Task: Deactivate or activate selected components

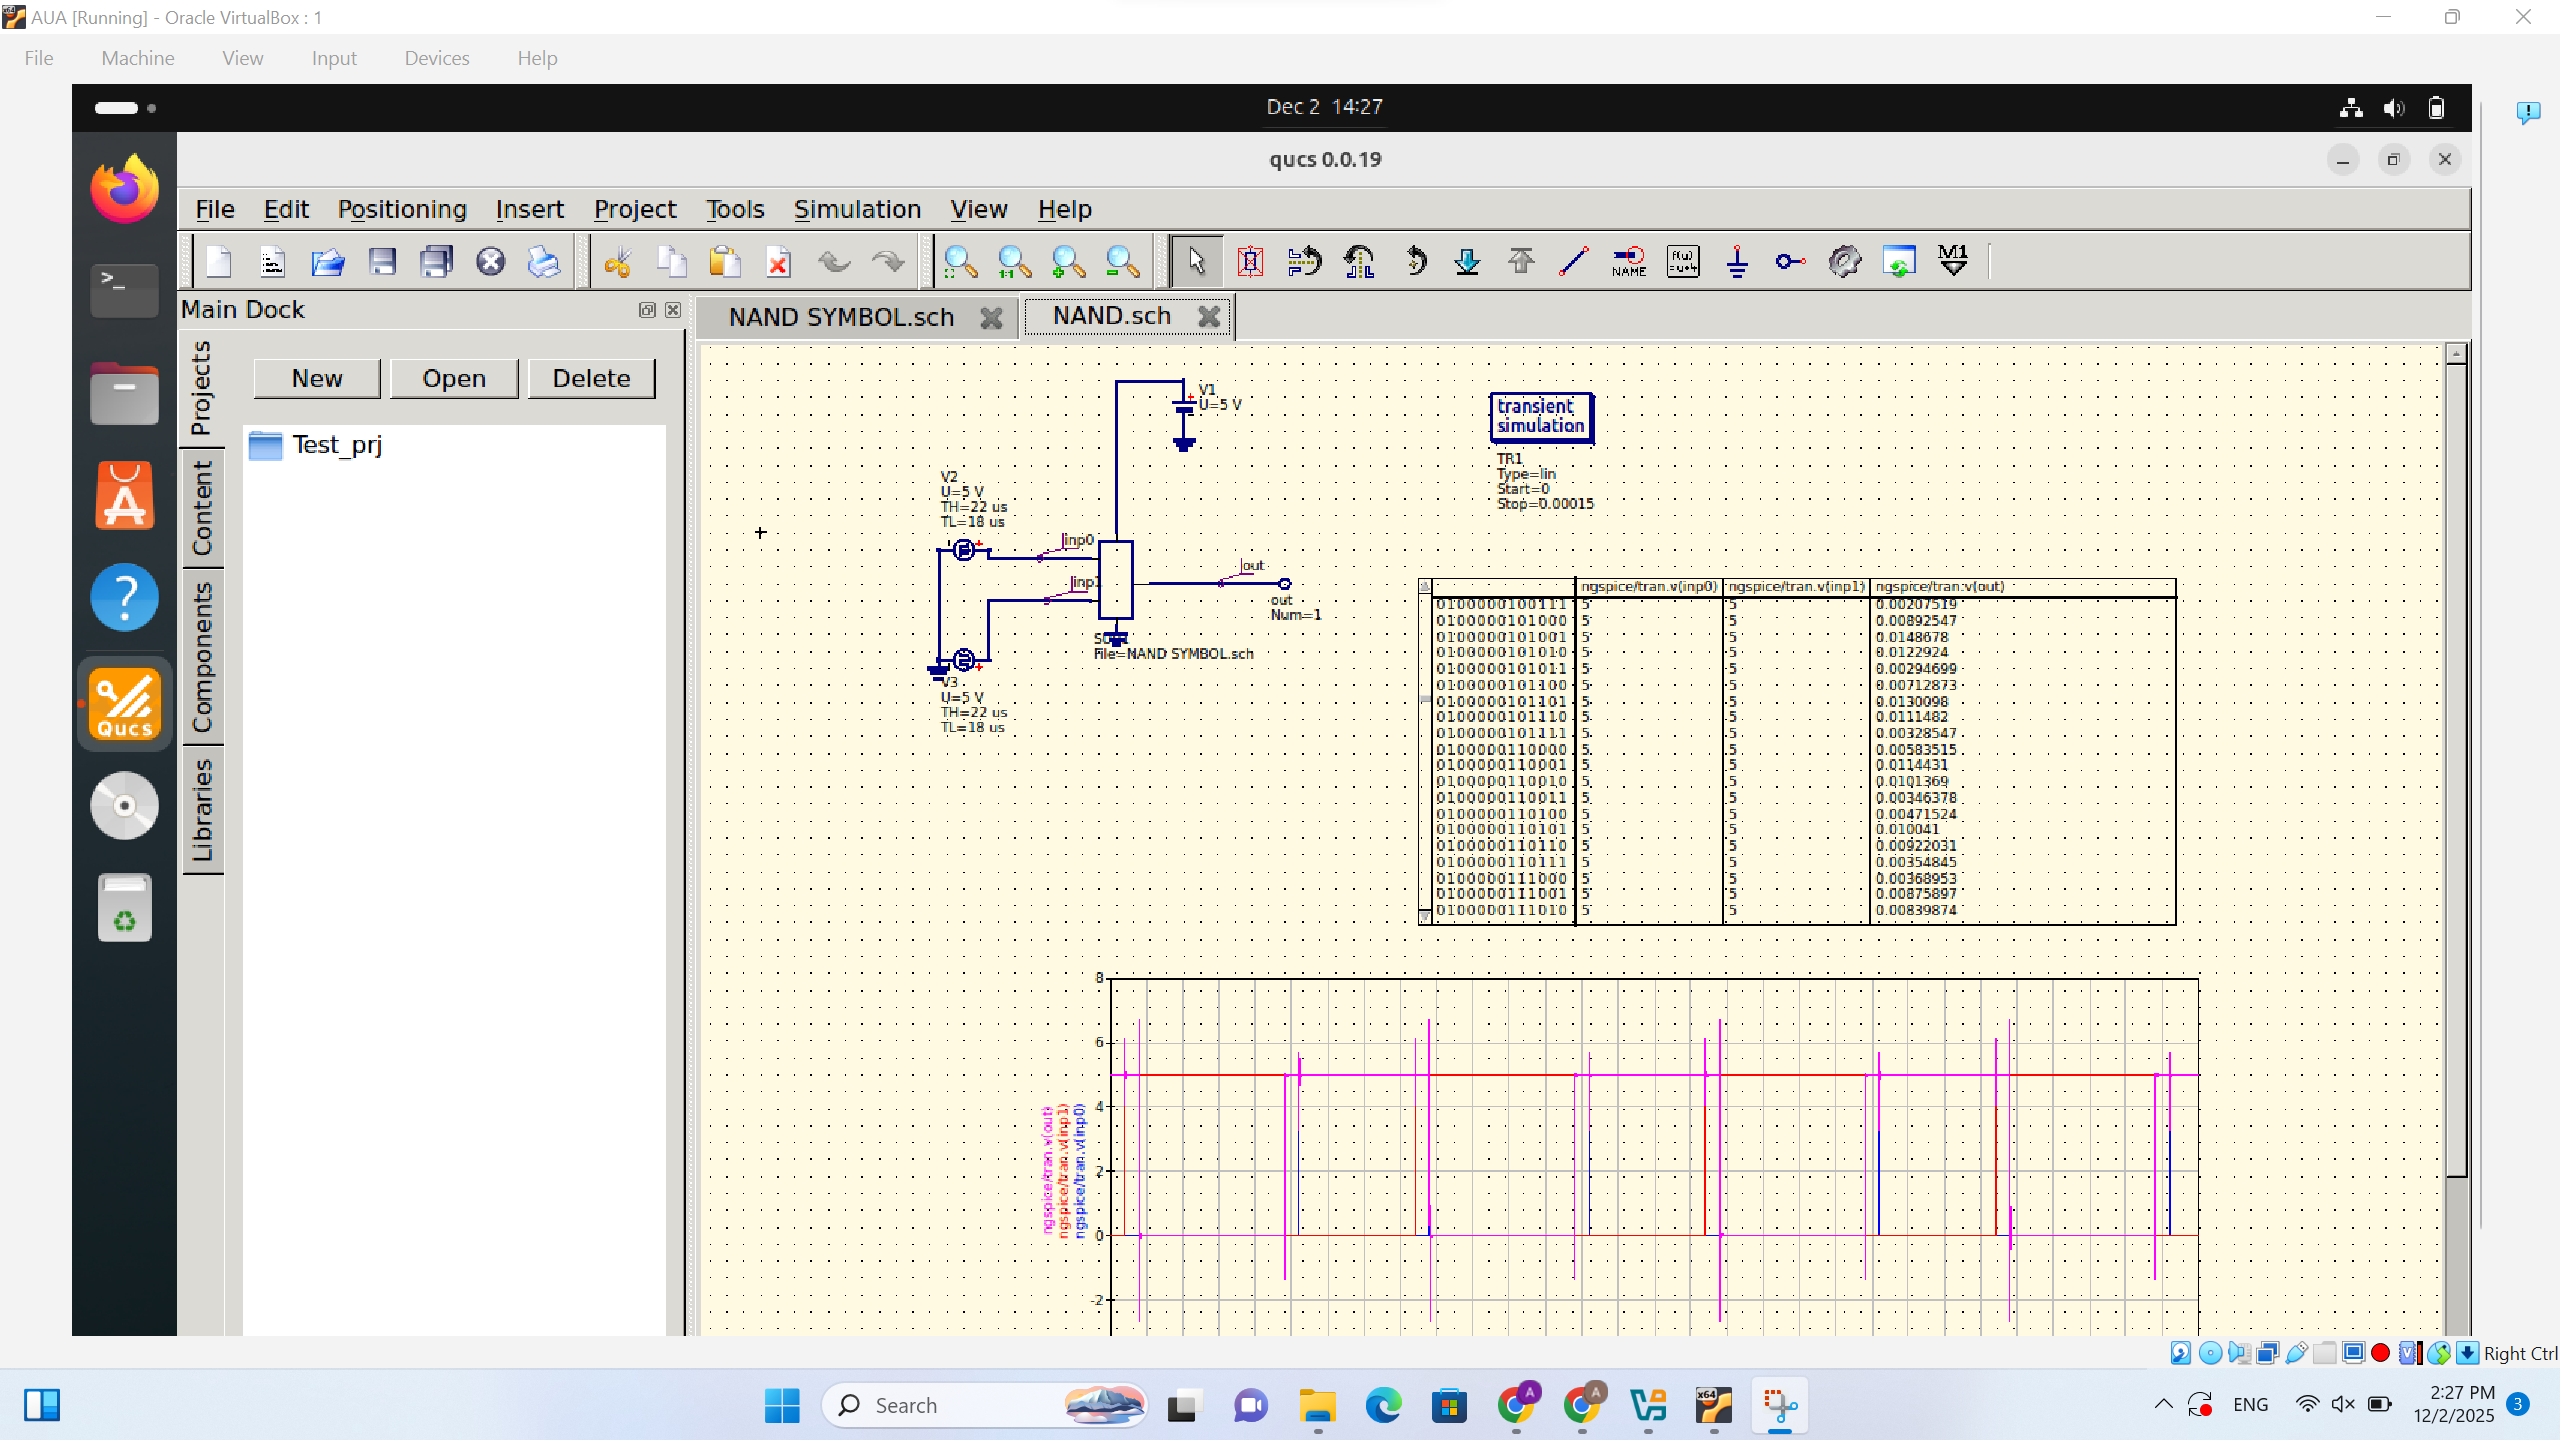Action: click(1250, 262)
